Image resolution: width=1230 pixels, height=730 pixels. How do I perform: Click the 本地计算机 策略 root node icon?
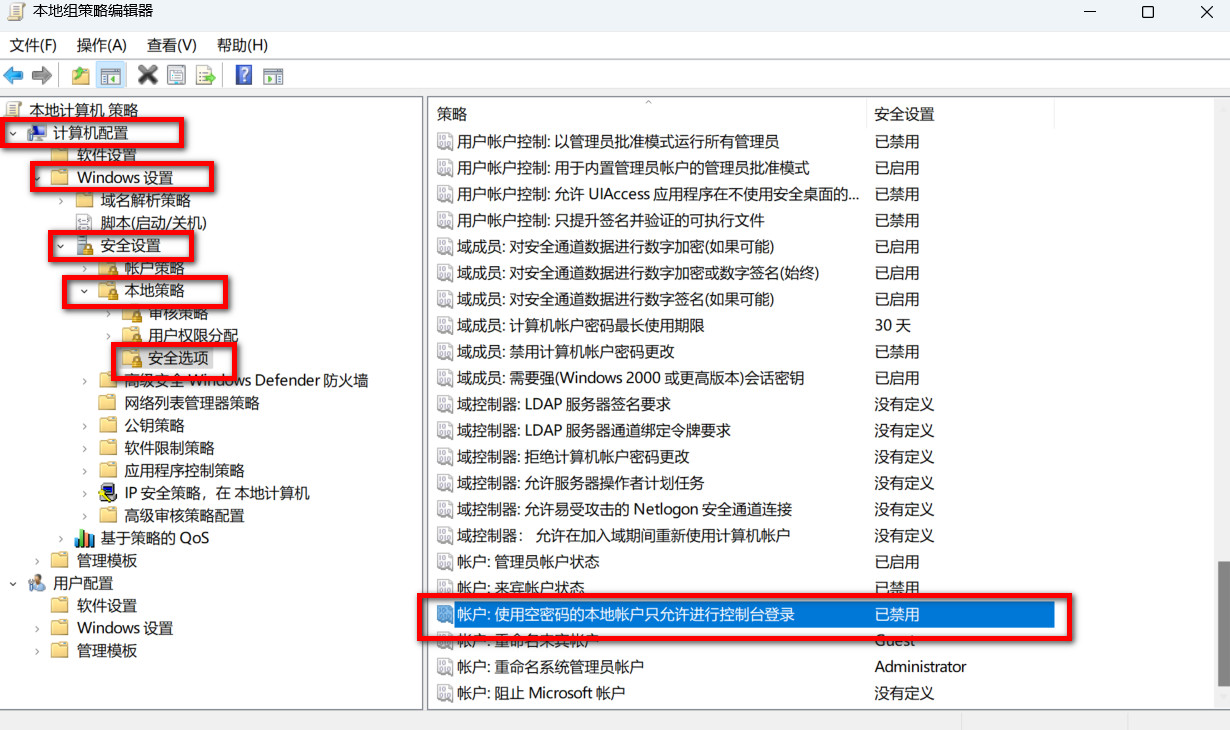[14, 110]
